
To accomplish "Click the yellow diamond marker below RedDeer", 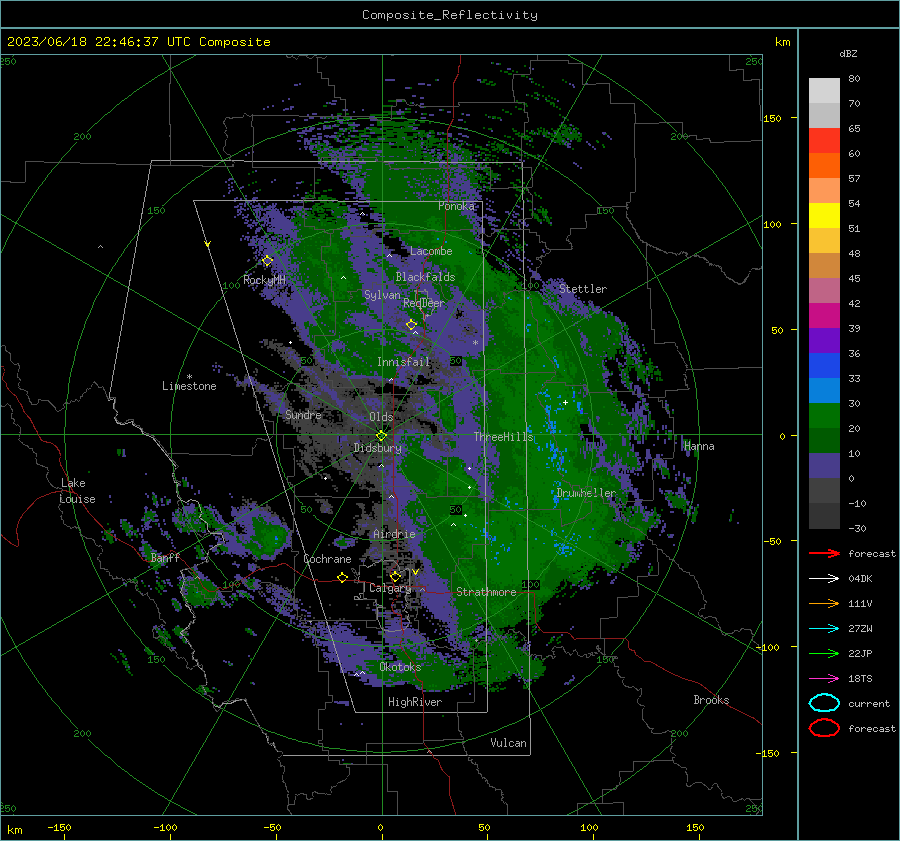I will tap(412, 324).
